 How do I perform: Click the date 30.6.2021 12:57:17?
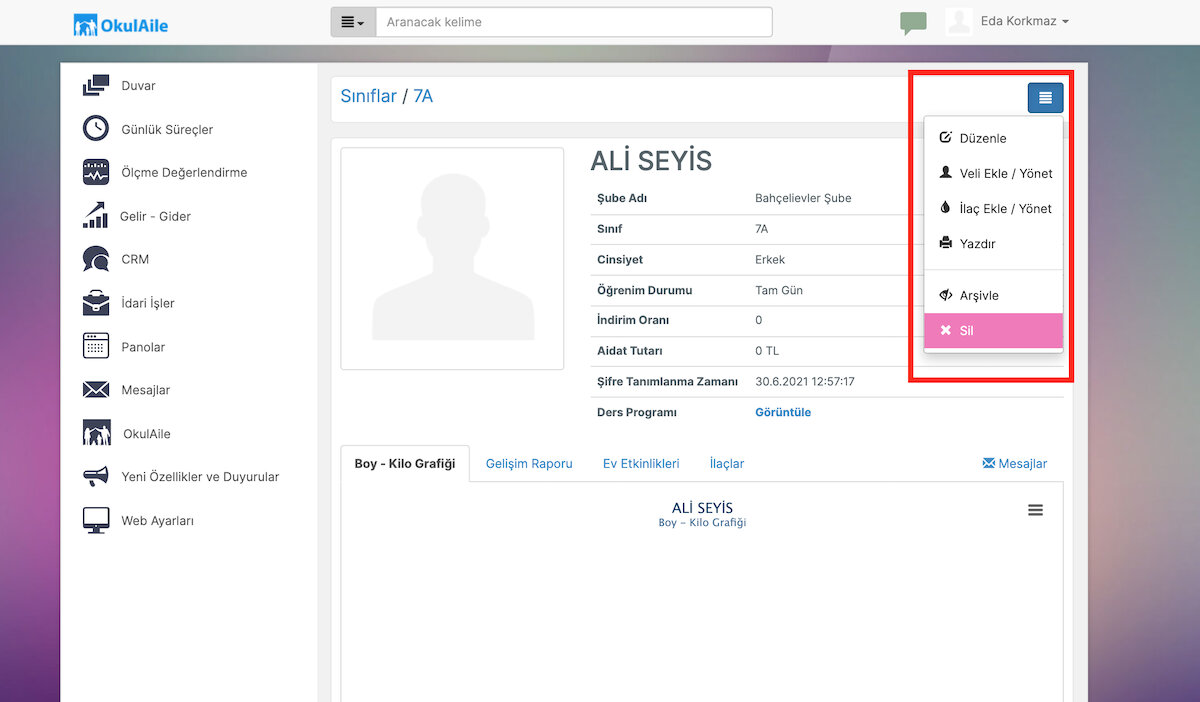805,382
